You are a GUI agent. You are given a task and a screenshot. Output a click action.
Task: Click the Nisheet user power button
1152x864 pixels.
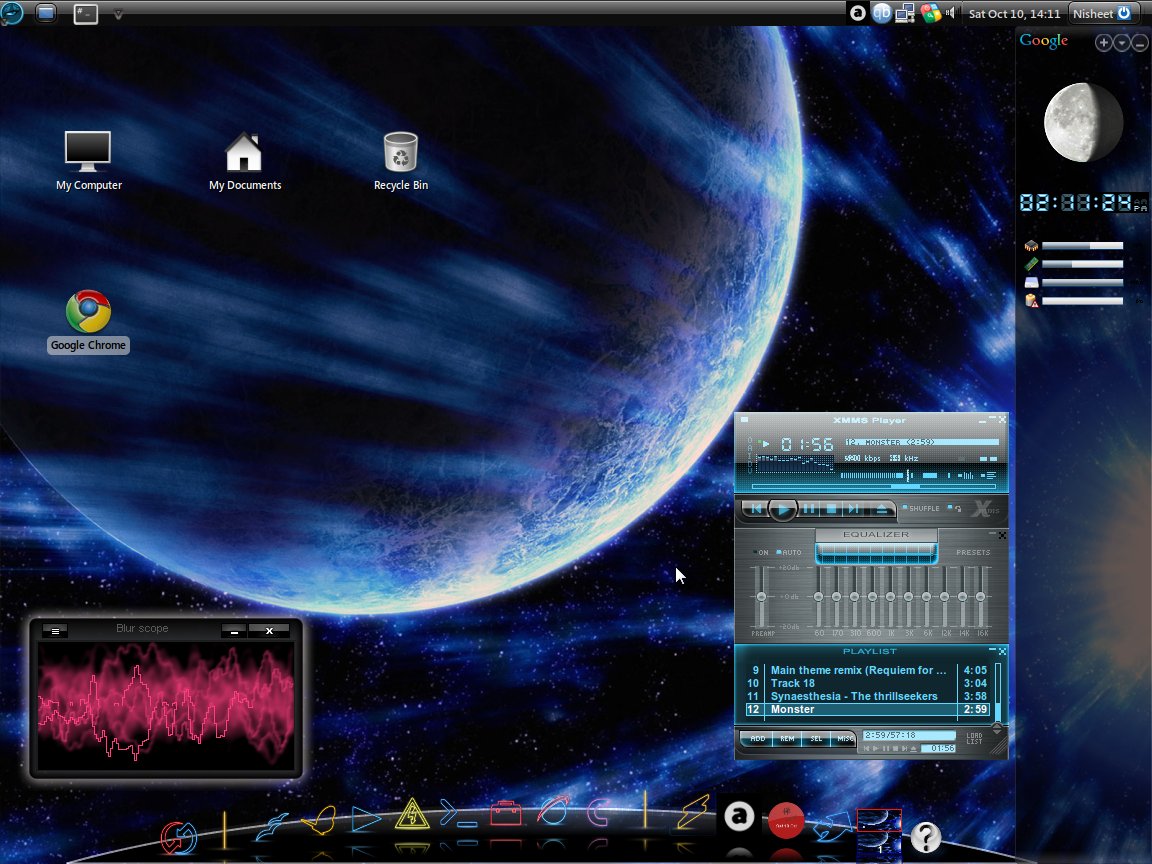[1102, 13]
